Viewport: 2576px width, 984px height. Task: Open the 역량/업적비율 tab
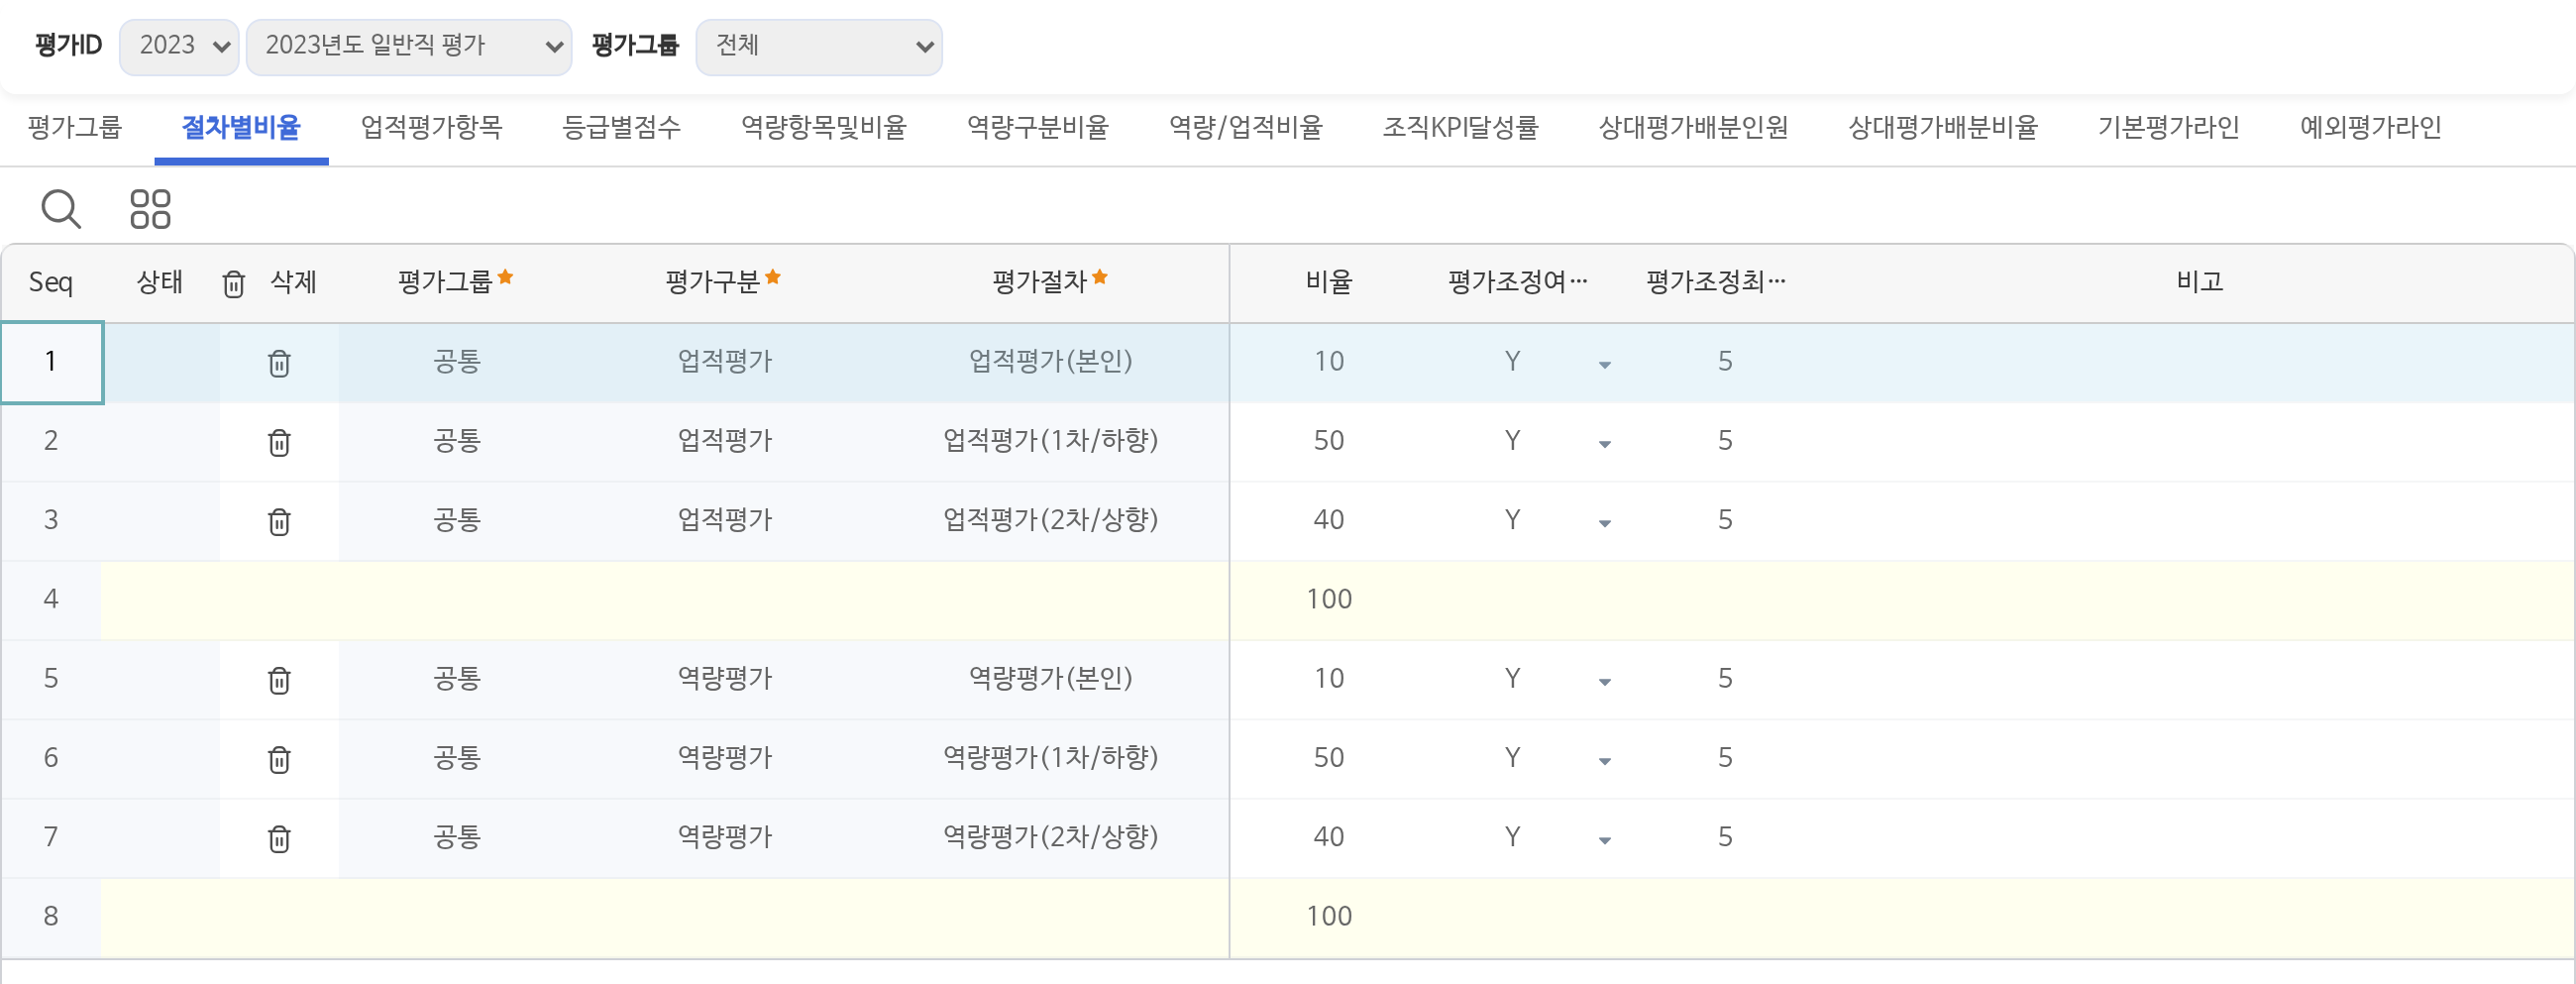pos(1246,127)
